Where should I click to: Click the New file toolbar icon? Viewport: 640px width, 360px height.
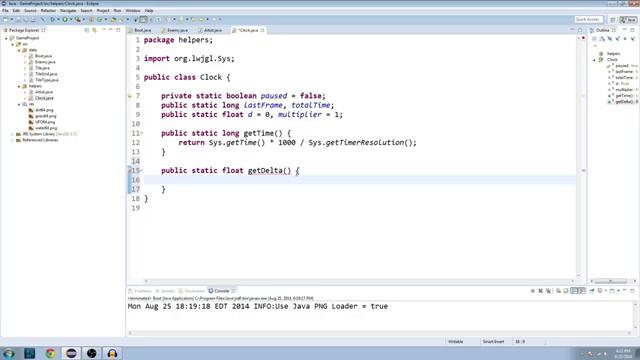(6, 20)
